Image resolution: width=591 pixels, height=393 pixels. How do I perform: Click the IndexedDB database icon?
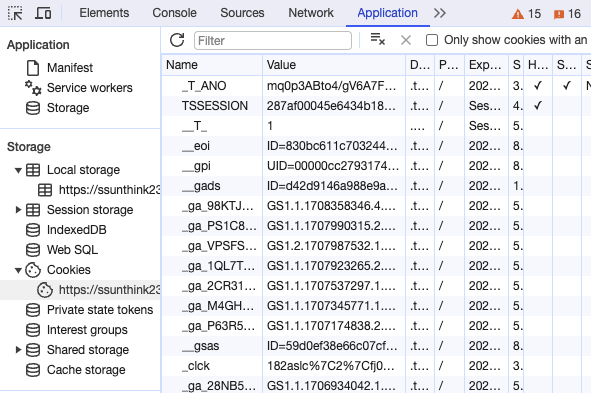tap(33, 230)
